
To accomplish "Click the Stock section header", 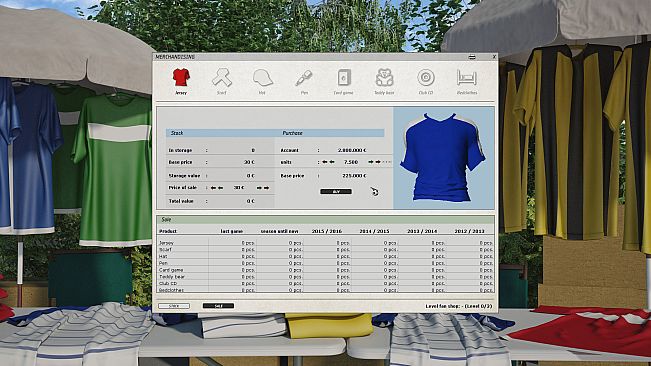I will pyautogui.click(x=177, y=133).
